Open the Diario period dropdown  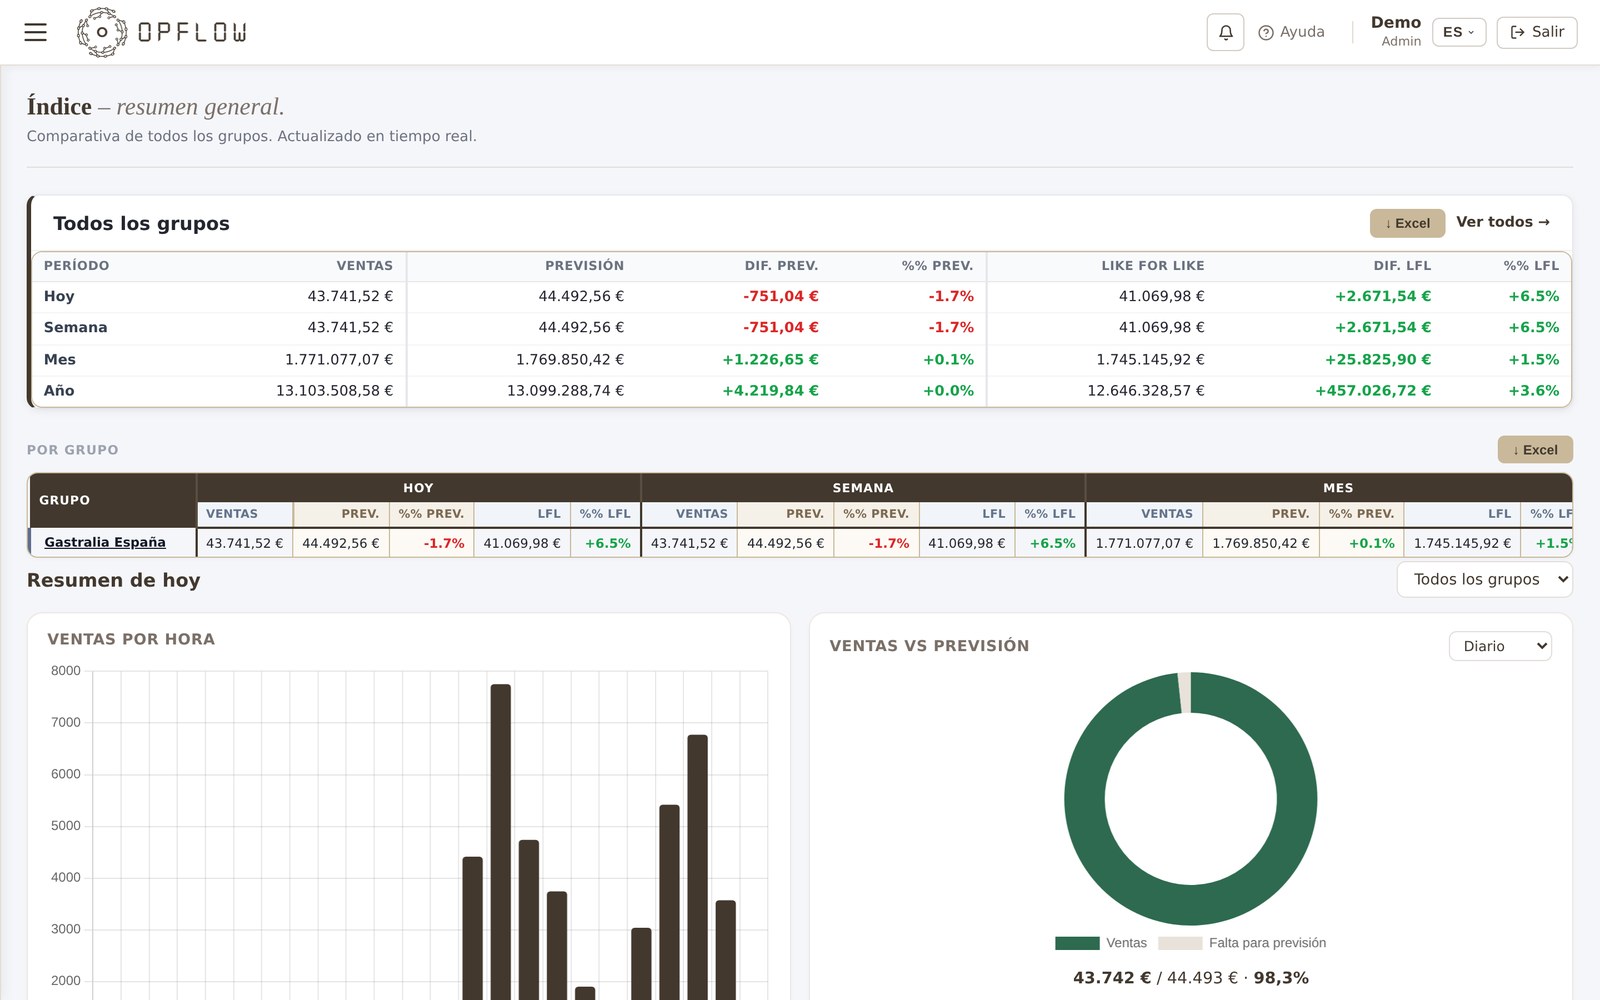click(x=1500, y=646)
